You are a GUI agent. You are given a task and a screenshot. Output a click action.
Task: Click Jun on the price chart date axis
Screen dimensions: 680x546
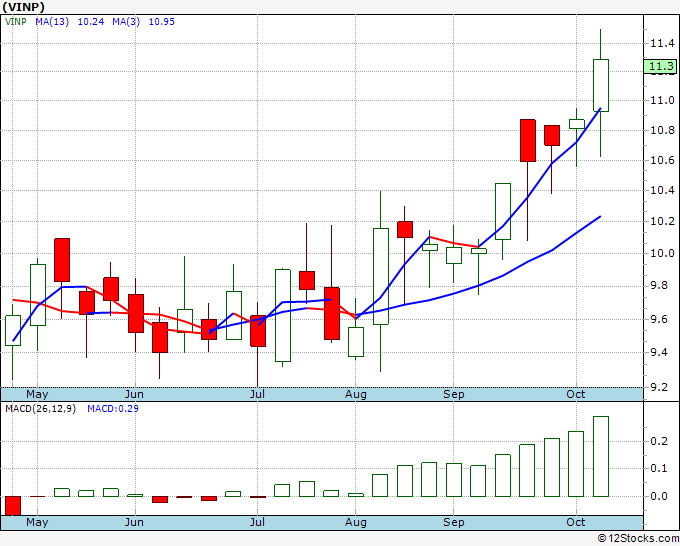pos(134,394)
